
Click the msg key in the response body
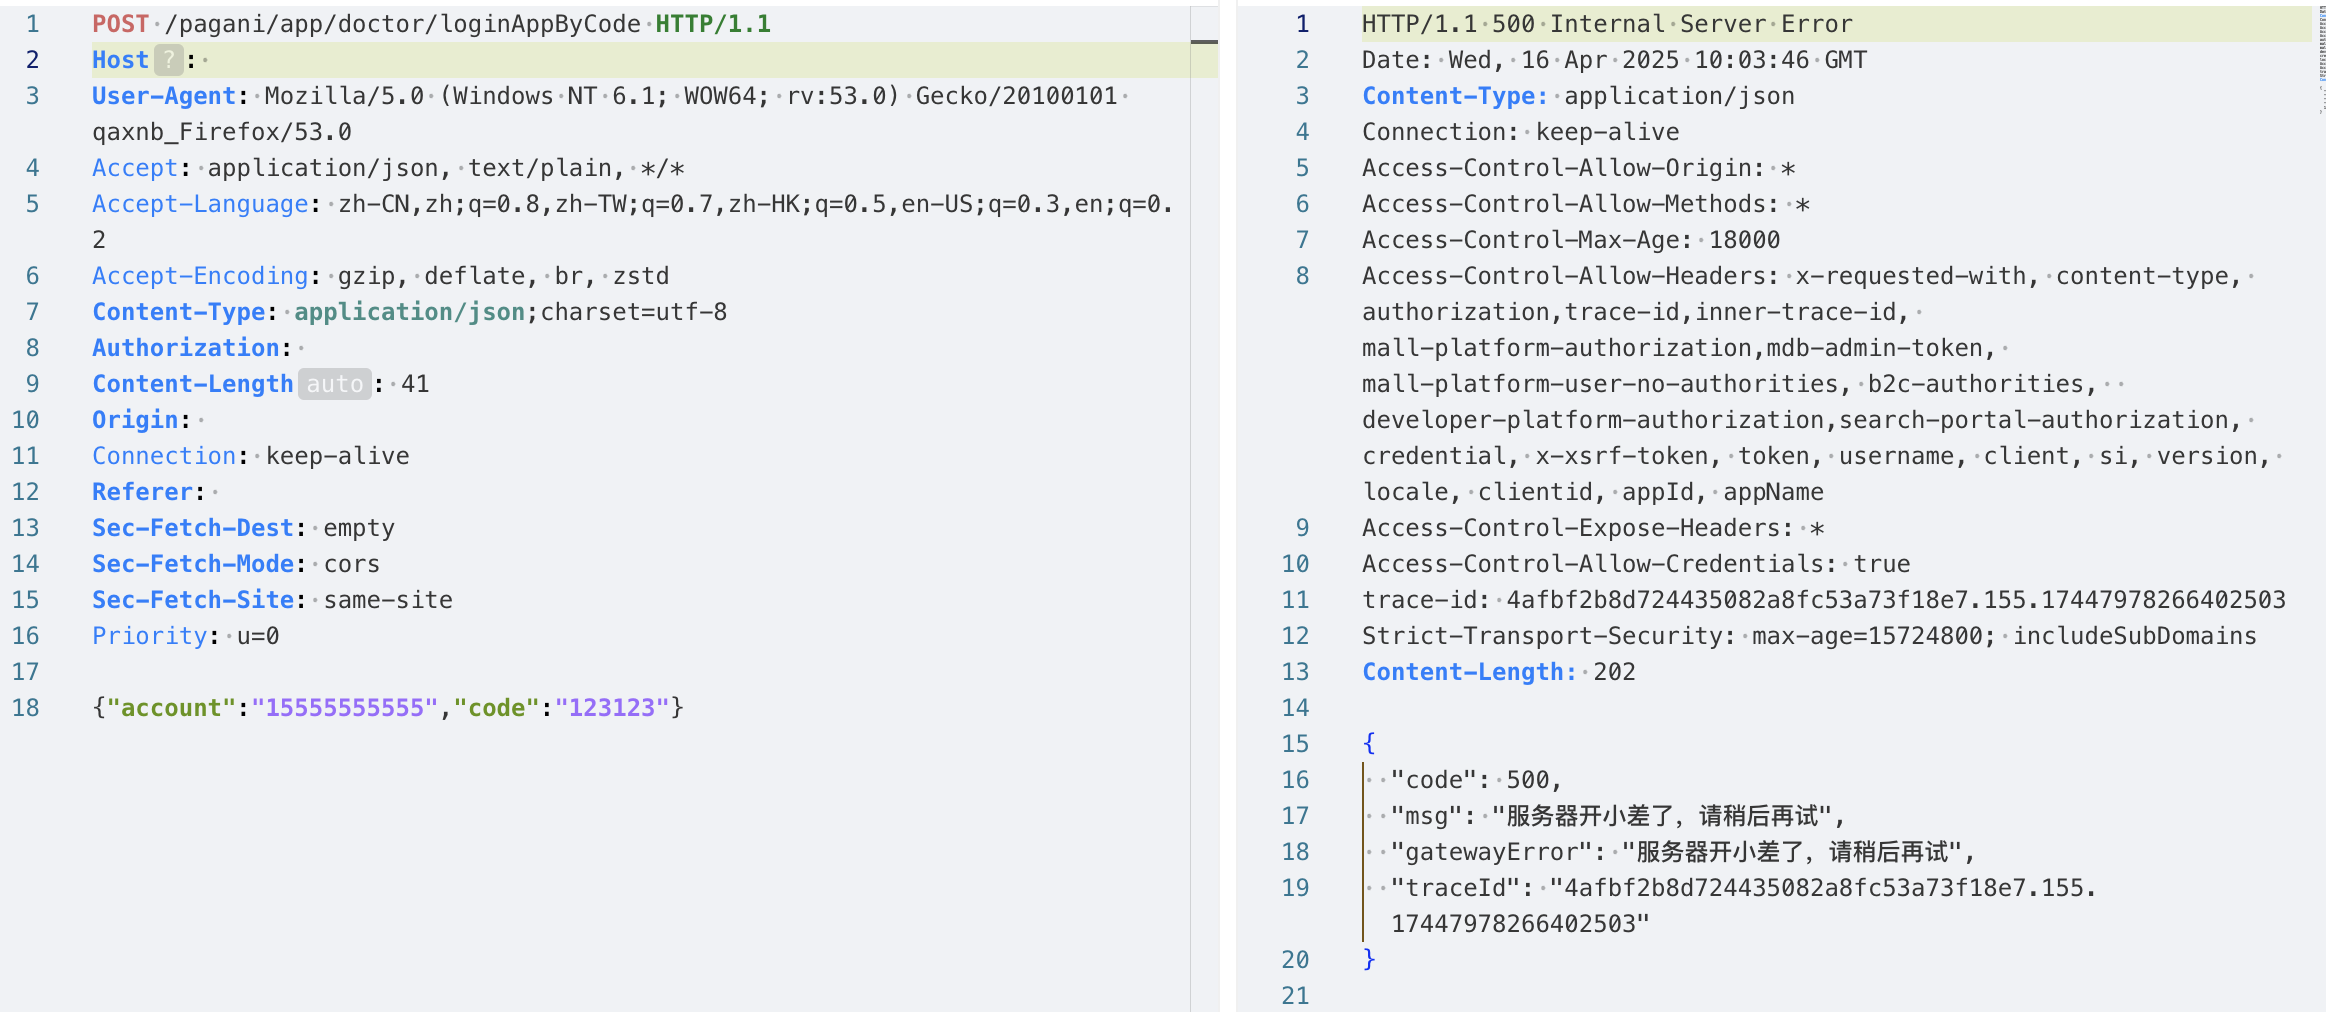coord(1426,816)
